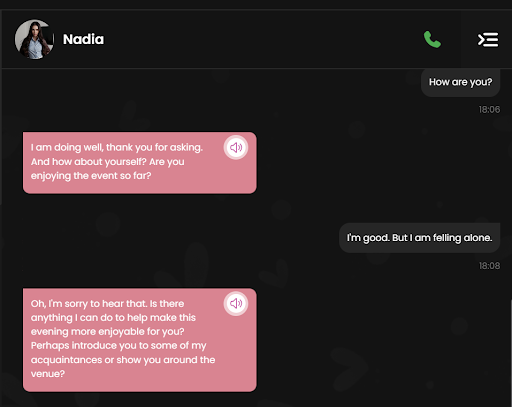
Task: Click 'acquaintances or show you around the' text
Action: point(123,360)
